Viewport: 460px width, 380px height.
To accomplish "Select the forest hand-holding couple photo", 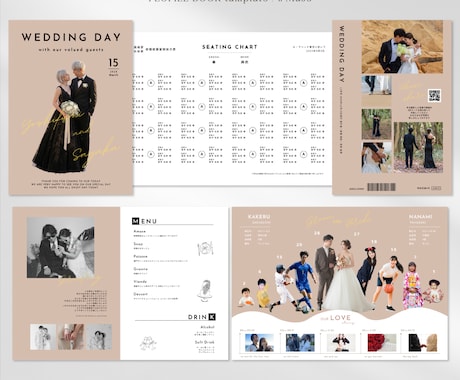I will pyautogui.click(x=418, y=147).
